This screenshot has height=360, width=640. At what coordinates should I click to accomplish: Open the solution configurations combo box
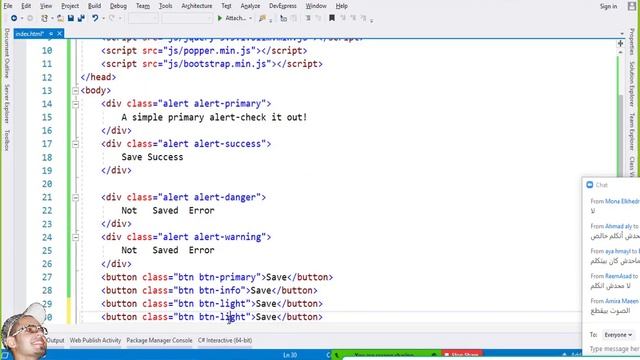click(x=142, y=18)
